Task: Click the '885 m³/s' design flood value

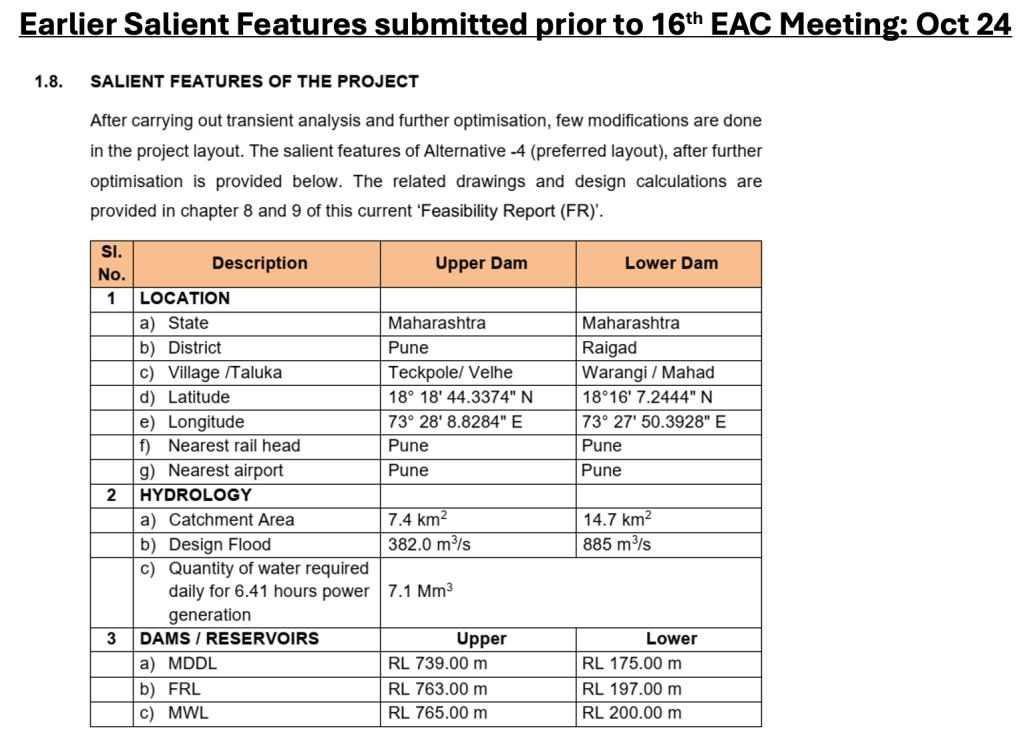Action: pos(616,544)
